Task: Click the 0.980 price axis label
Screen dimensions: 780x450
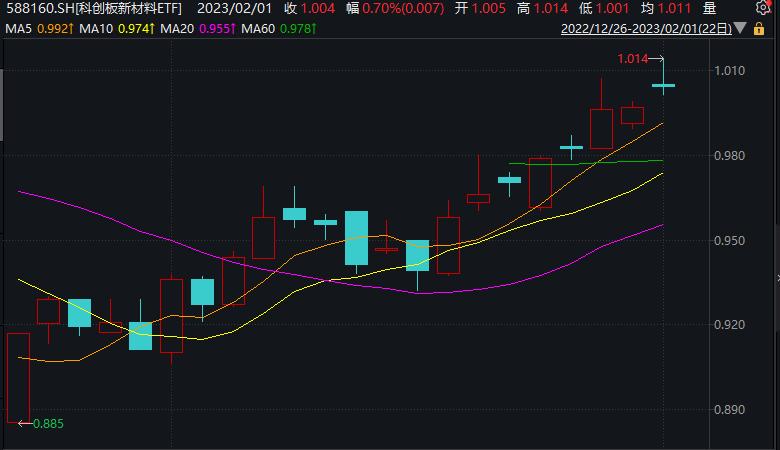Action: (730, 156)
